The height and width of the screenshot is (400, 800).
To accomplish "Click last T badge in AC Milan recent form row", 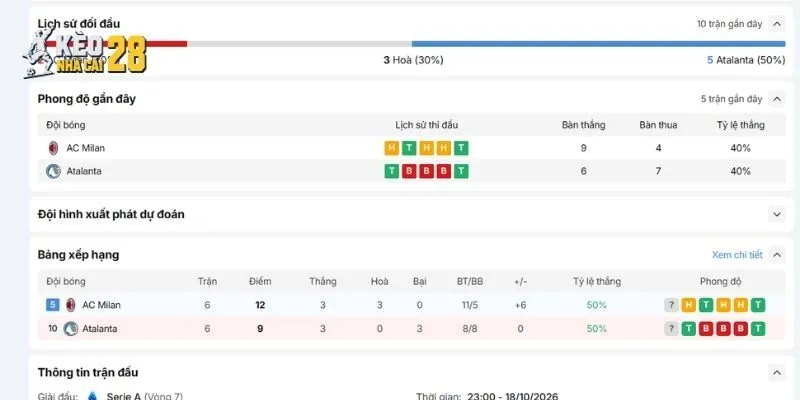I will click(461, 148).
